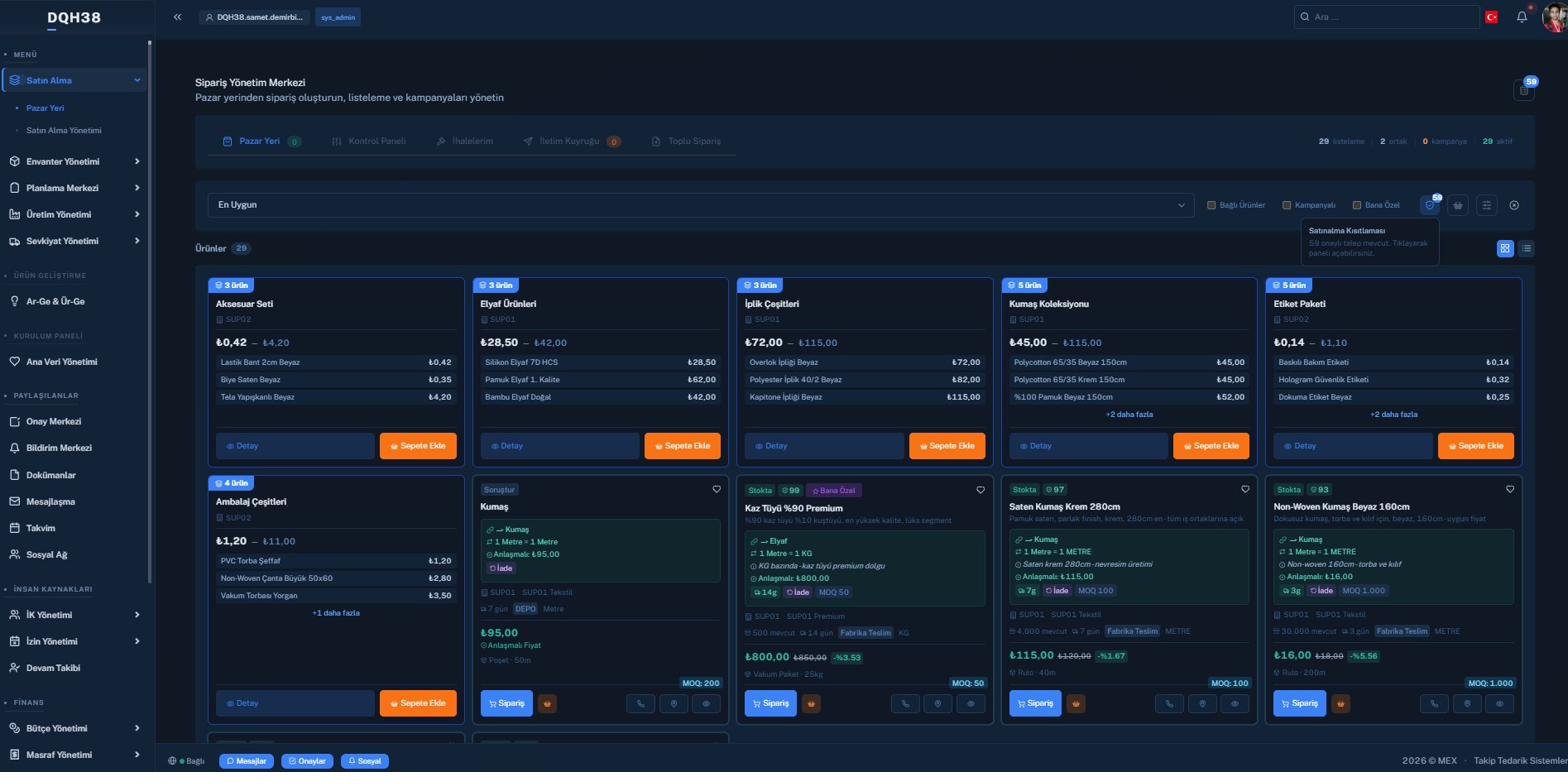Open the notifications bell icon
Screen dimensions: 1568x784
click(x=1522, y=17)
